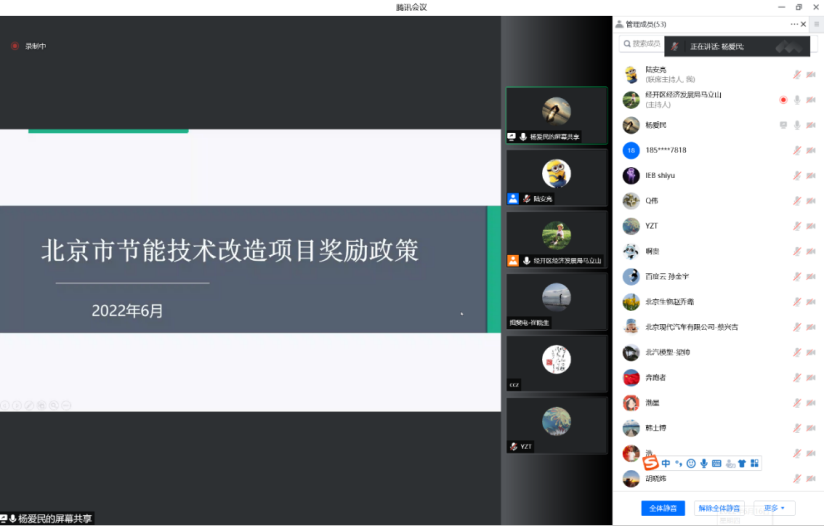
Task: Click Sogou input method logo icon
Action: click(651, 463)
